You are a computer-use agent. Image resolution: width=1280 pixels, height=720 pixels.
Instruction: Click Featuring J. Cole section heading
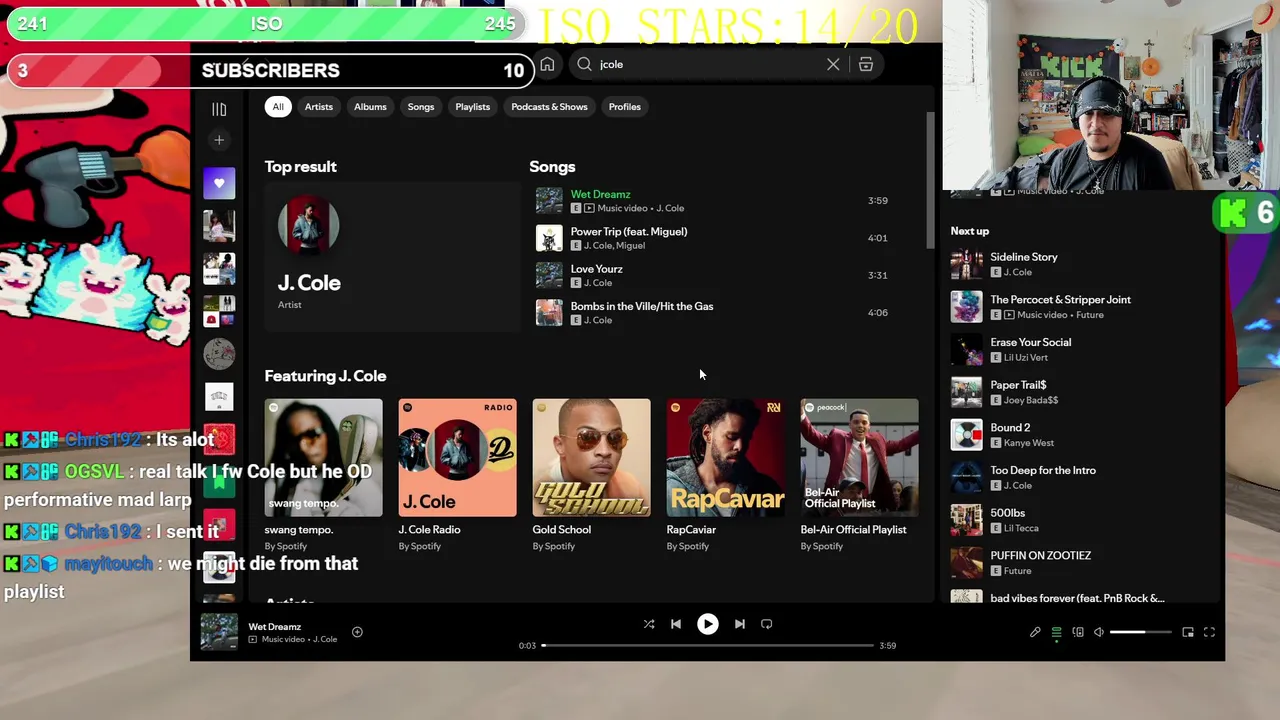[325, 376]
